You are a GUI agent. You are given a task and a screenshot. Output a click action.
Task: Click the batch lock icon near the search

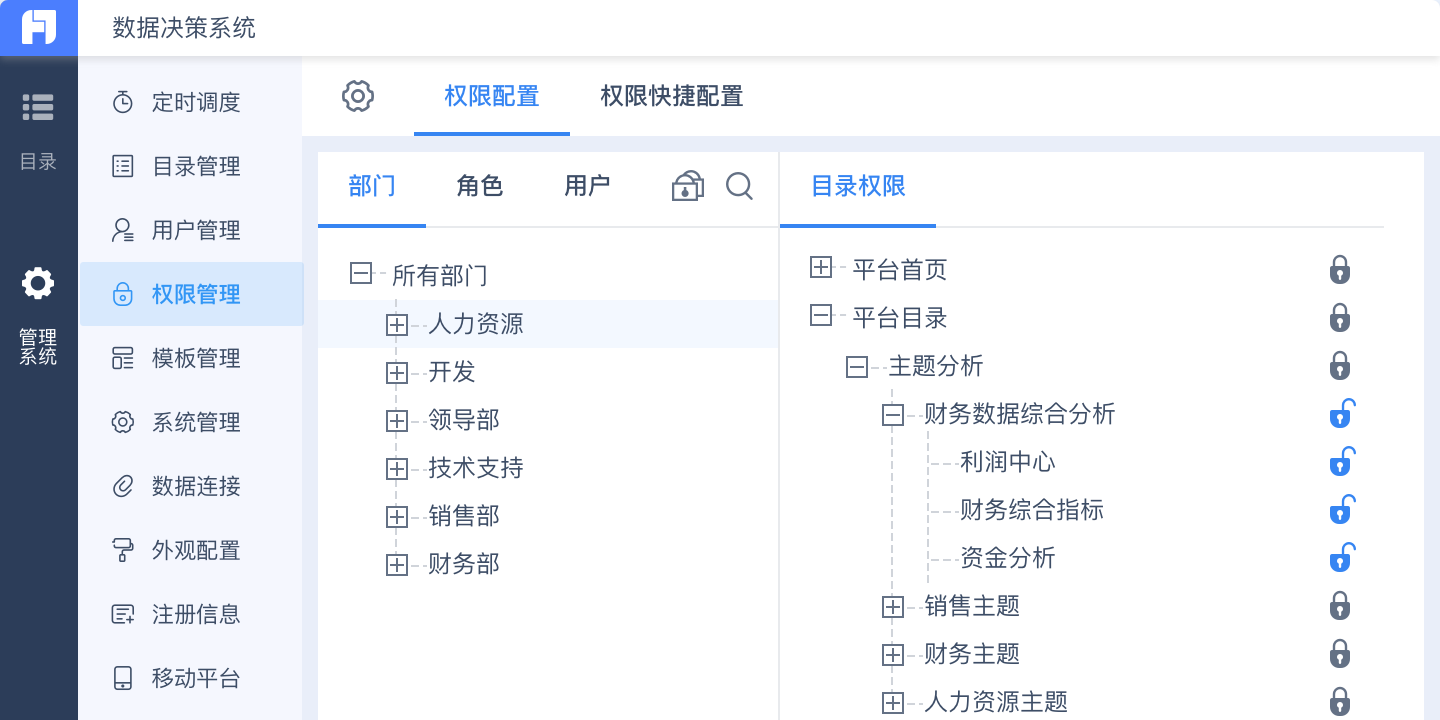click(687, 186)
